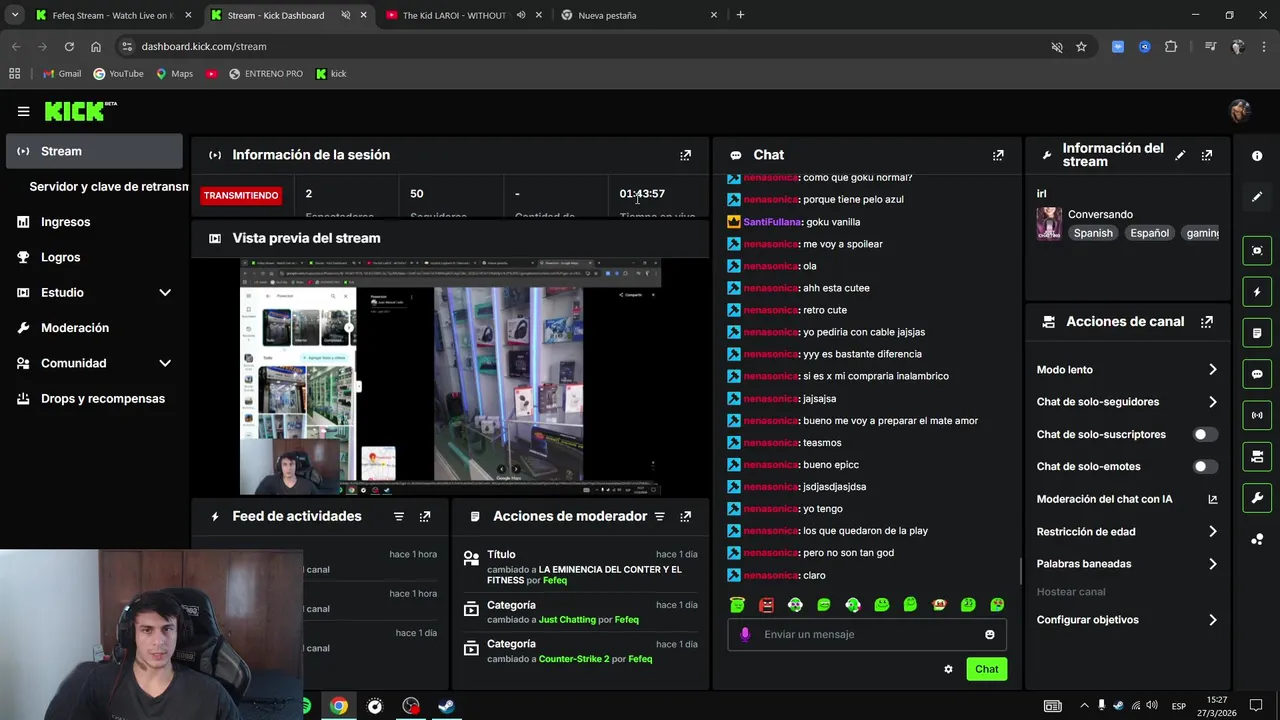Toggle channel actions widget in right sidebar
The width and height of the screenshot is (1280, 720).
1257,457
